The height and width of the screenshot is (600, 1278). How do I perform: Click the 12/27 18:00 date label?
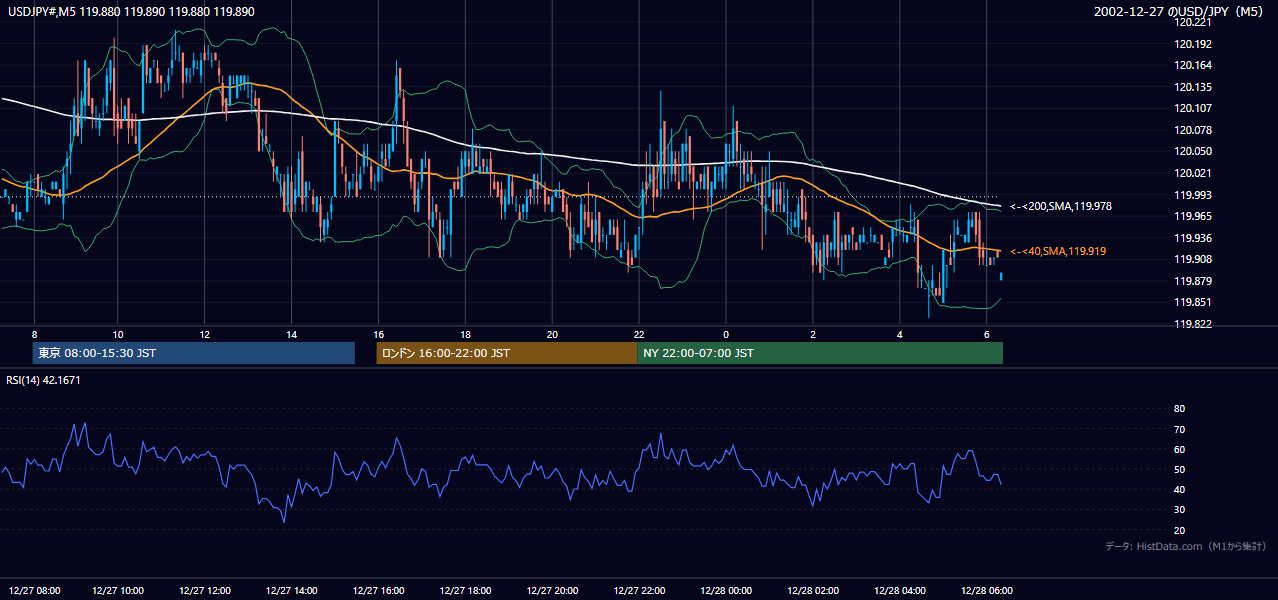pos(466,590)
